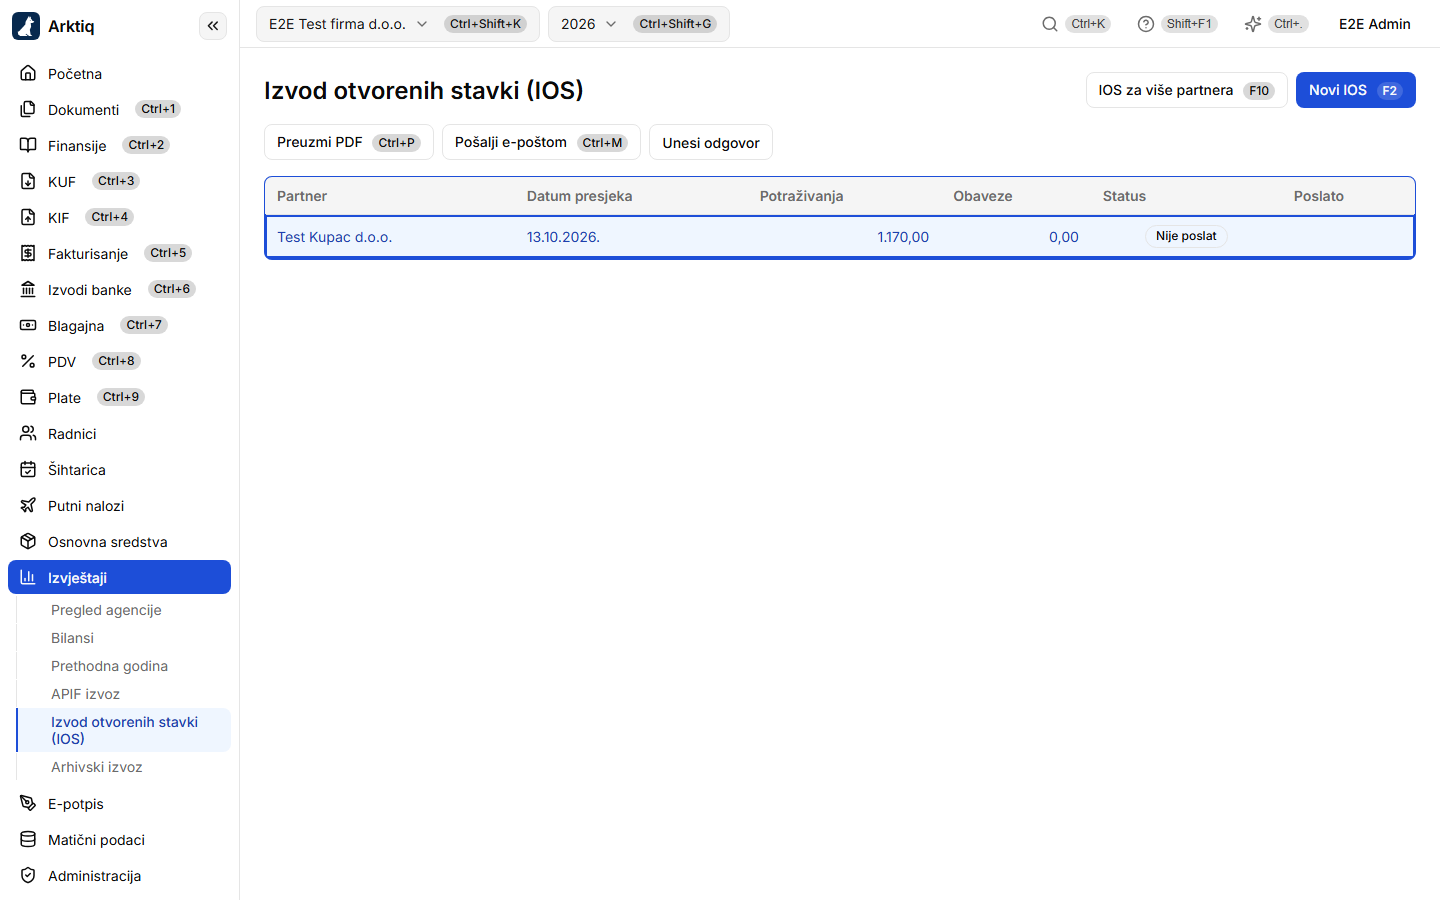Click the Nije poslat status badge
Viewport: 1440px width, 900px height.
(x=1186, y=236)
